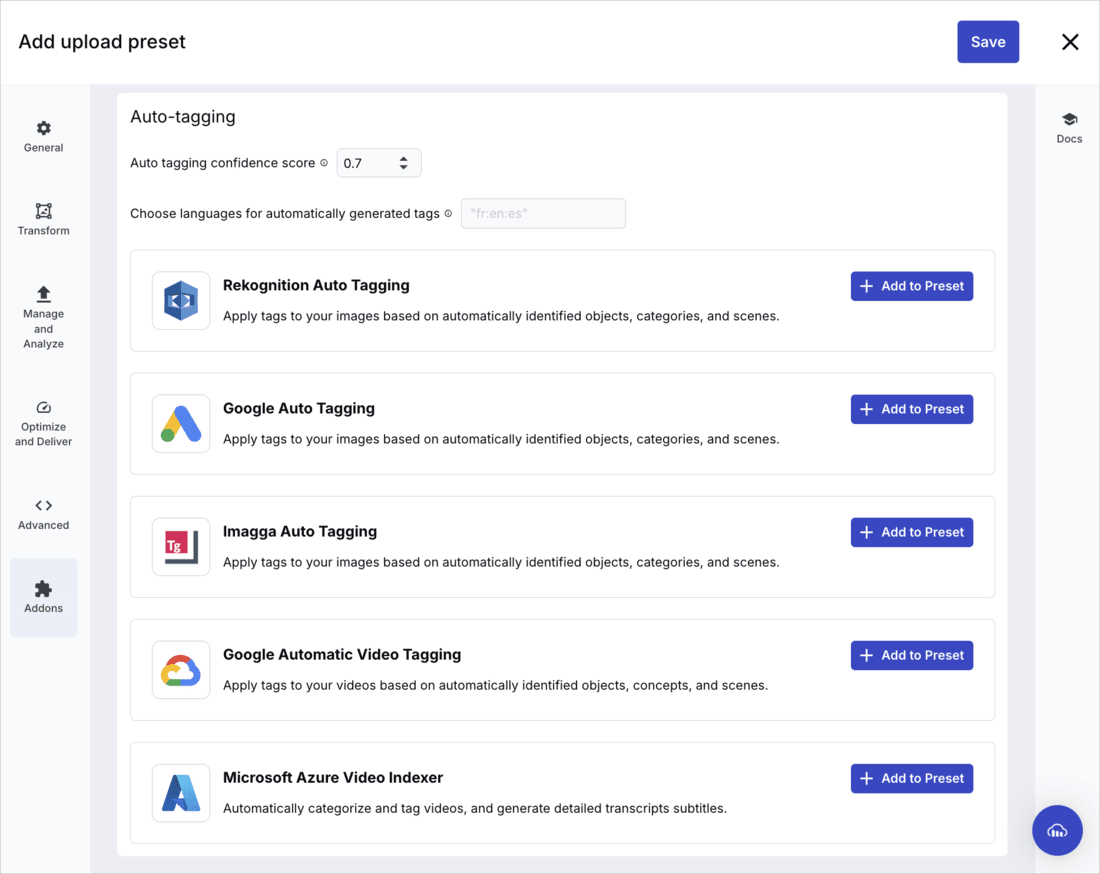The width and height of the screenshot is (1100, 874).
Task: Click the Google Auto Tagging title
Action: [299, 408]
